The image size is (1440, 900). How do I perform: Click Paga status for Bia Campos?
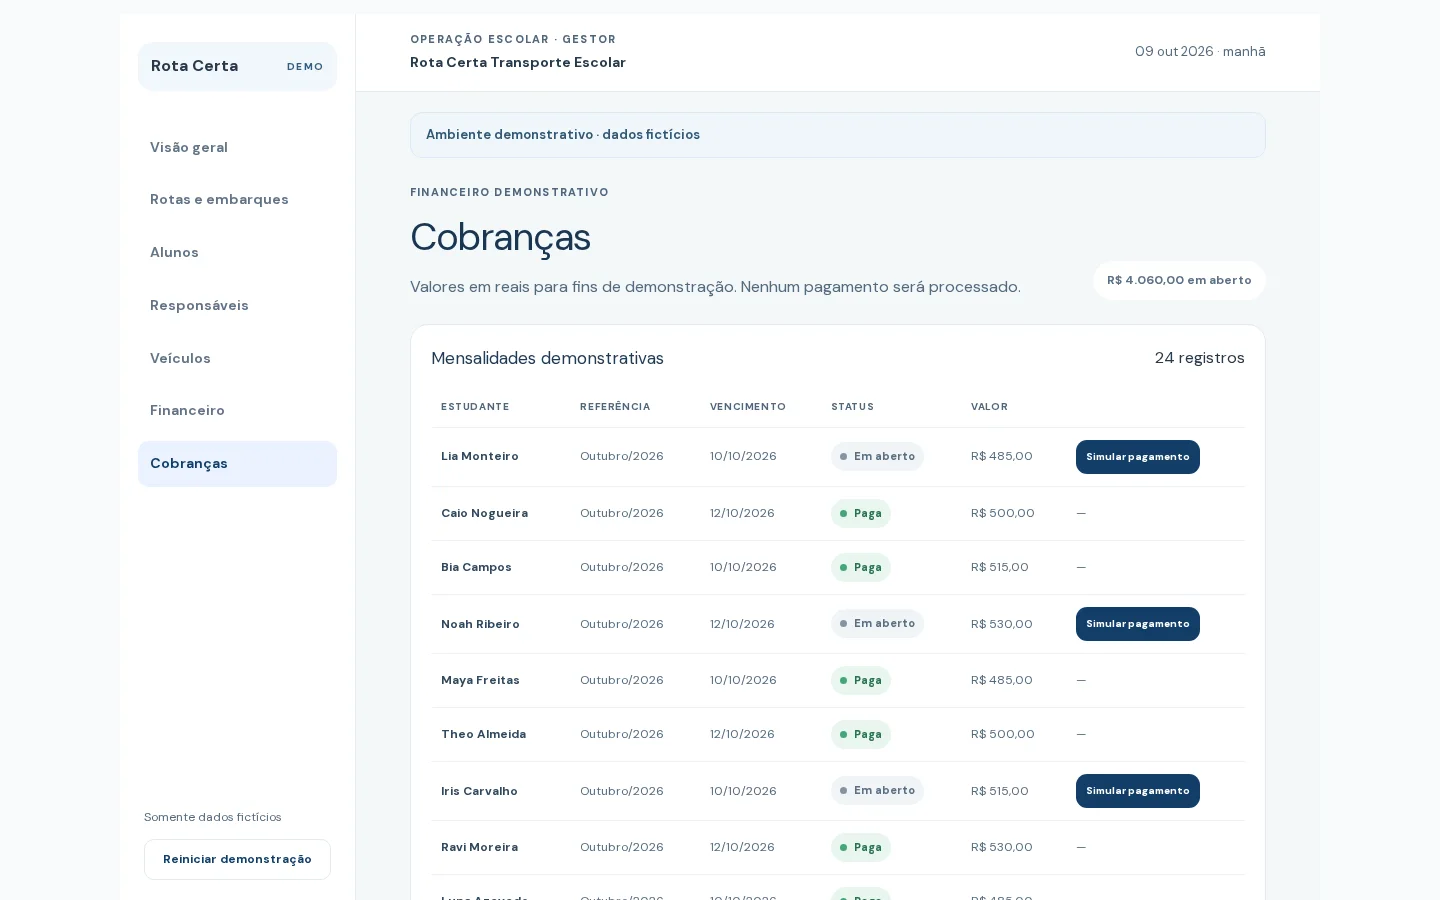tap(860, 567)
